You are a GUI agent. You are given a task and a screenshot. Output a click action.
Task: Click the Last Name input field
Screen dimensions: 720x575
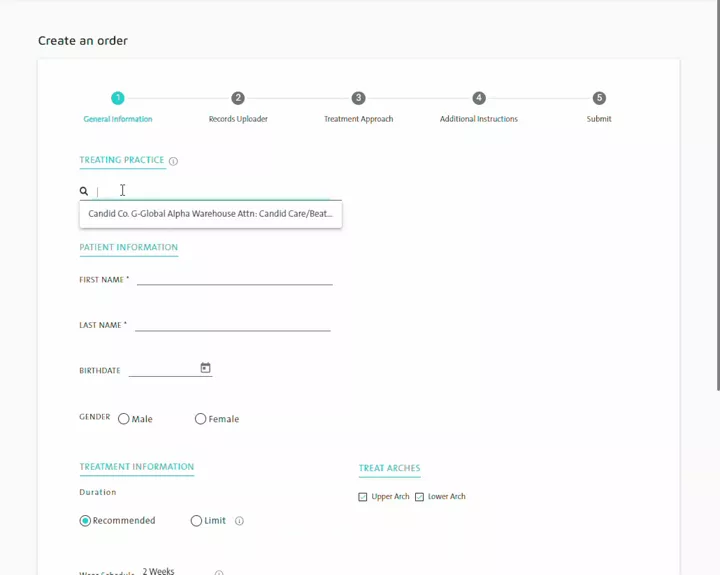(x=232, y=324)
